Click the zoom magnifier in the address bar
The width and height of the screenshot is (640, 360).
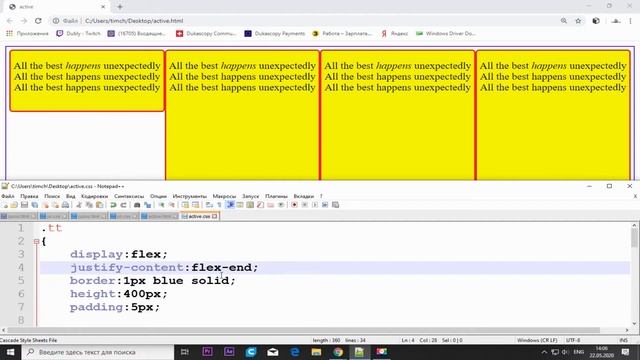(x=564, y=21)
